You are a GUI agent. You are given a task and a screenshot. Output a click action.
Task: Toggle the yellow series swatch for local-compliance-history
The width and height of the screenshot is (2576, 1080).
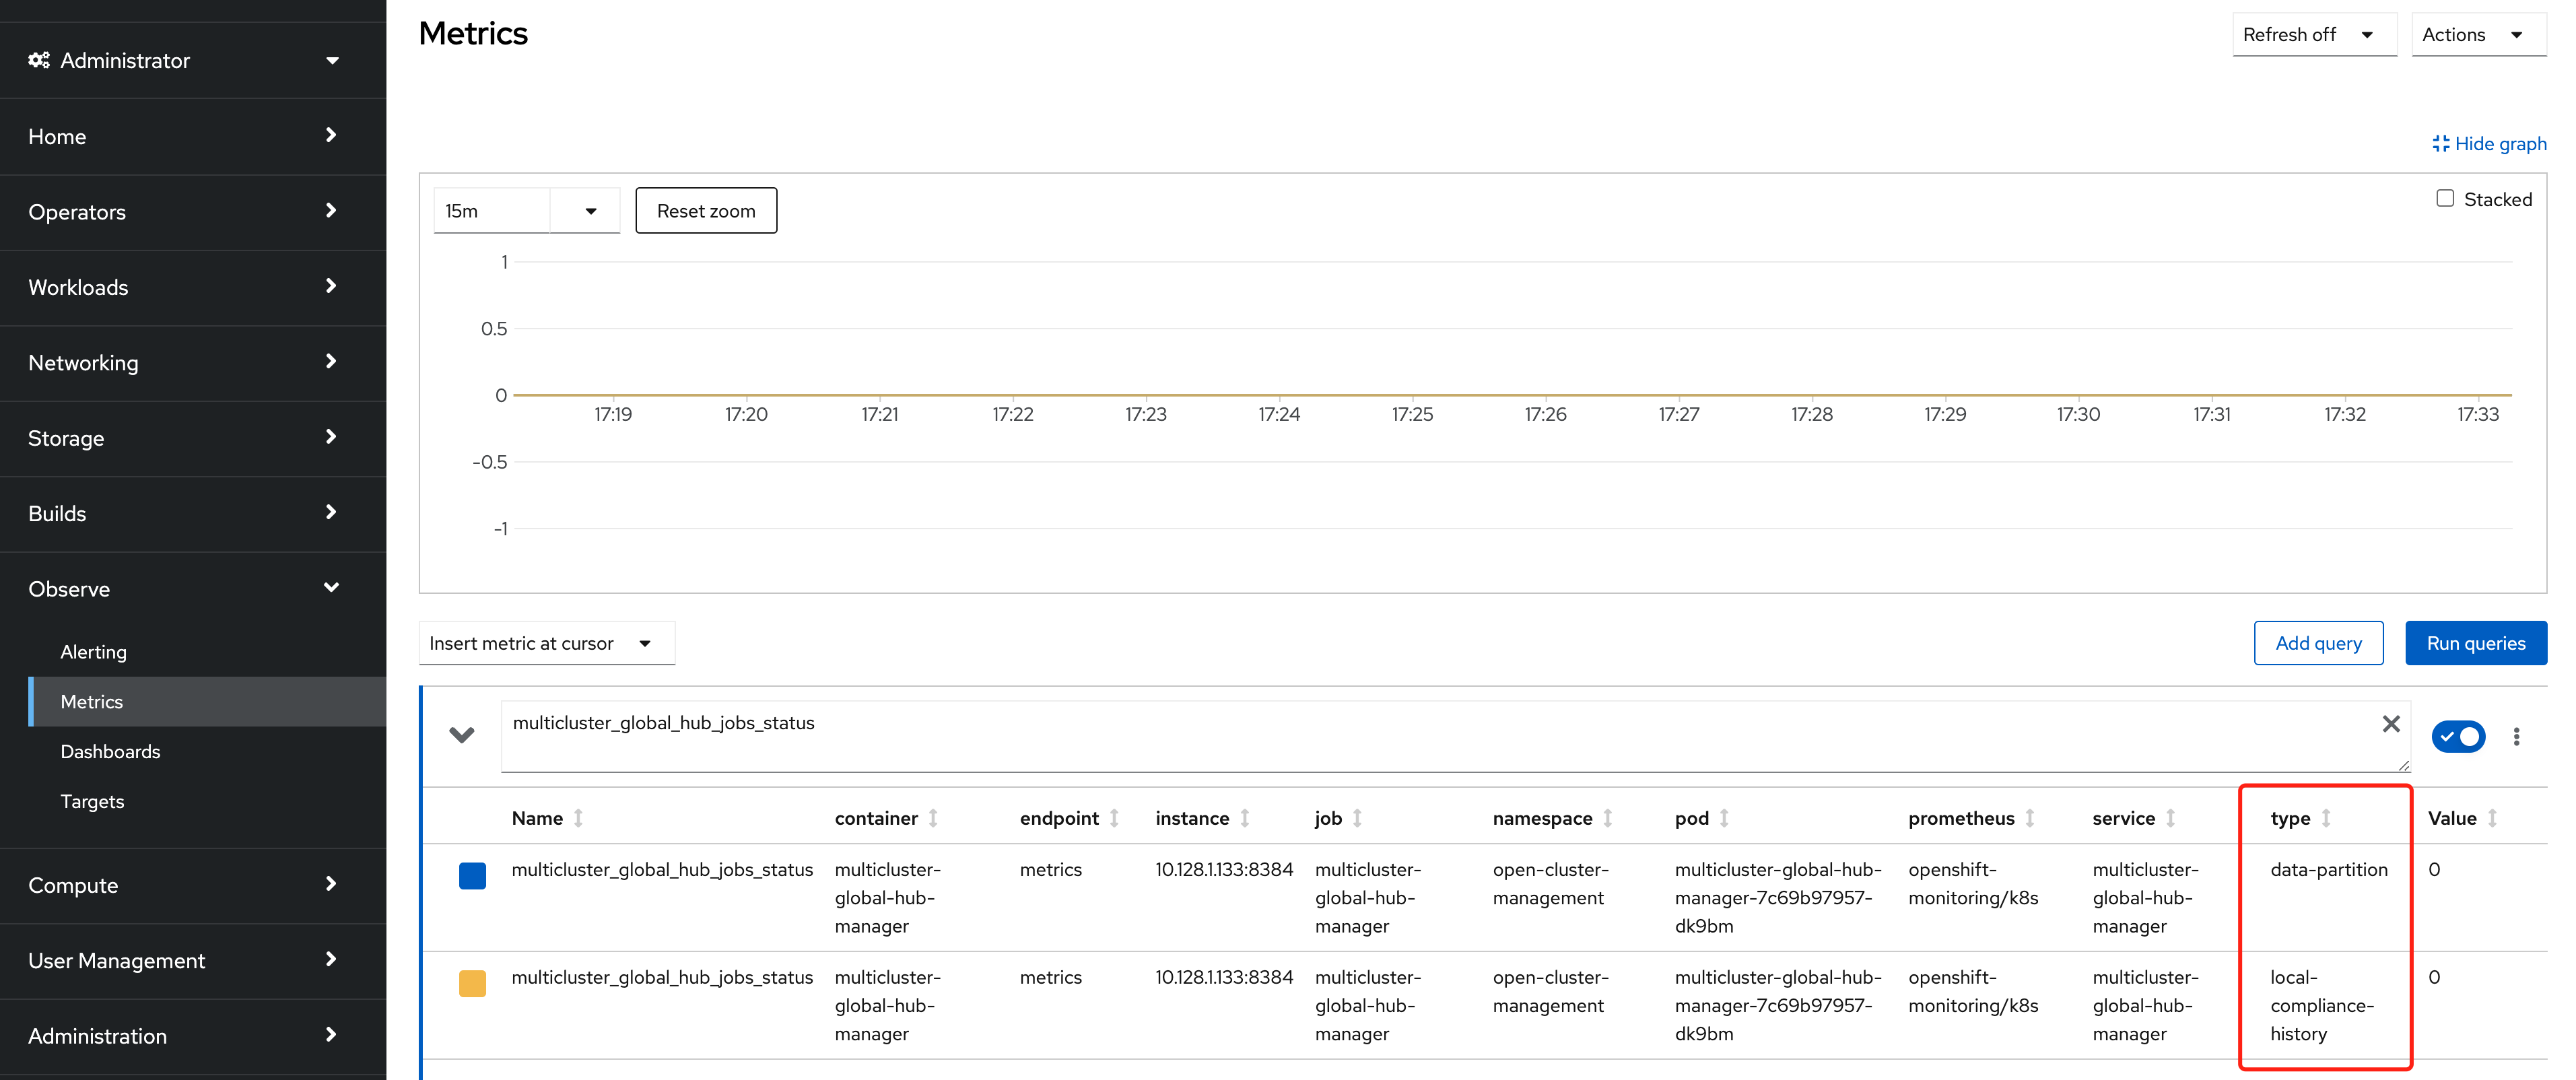pos(472,984)
